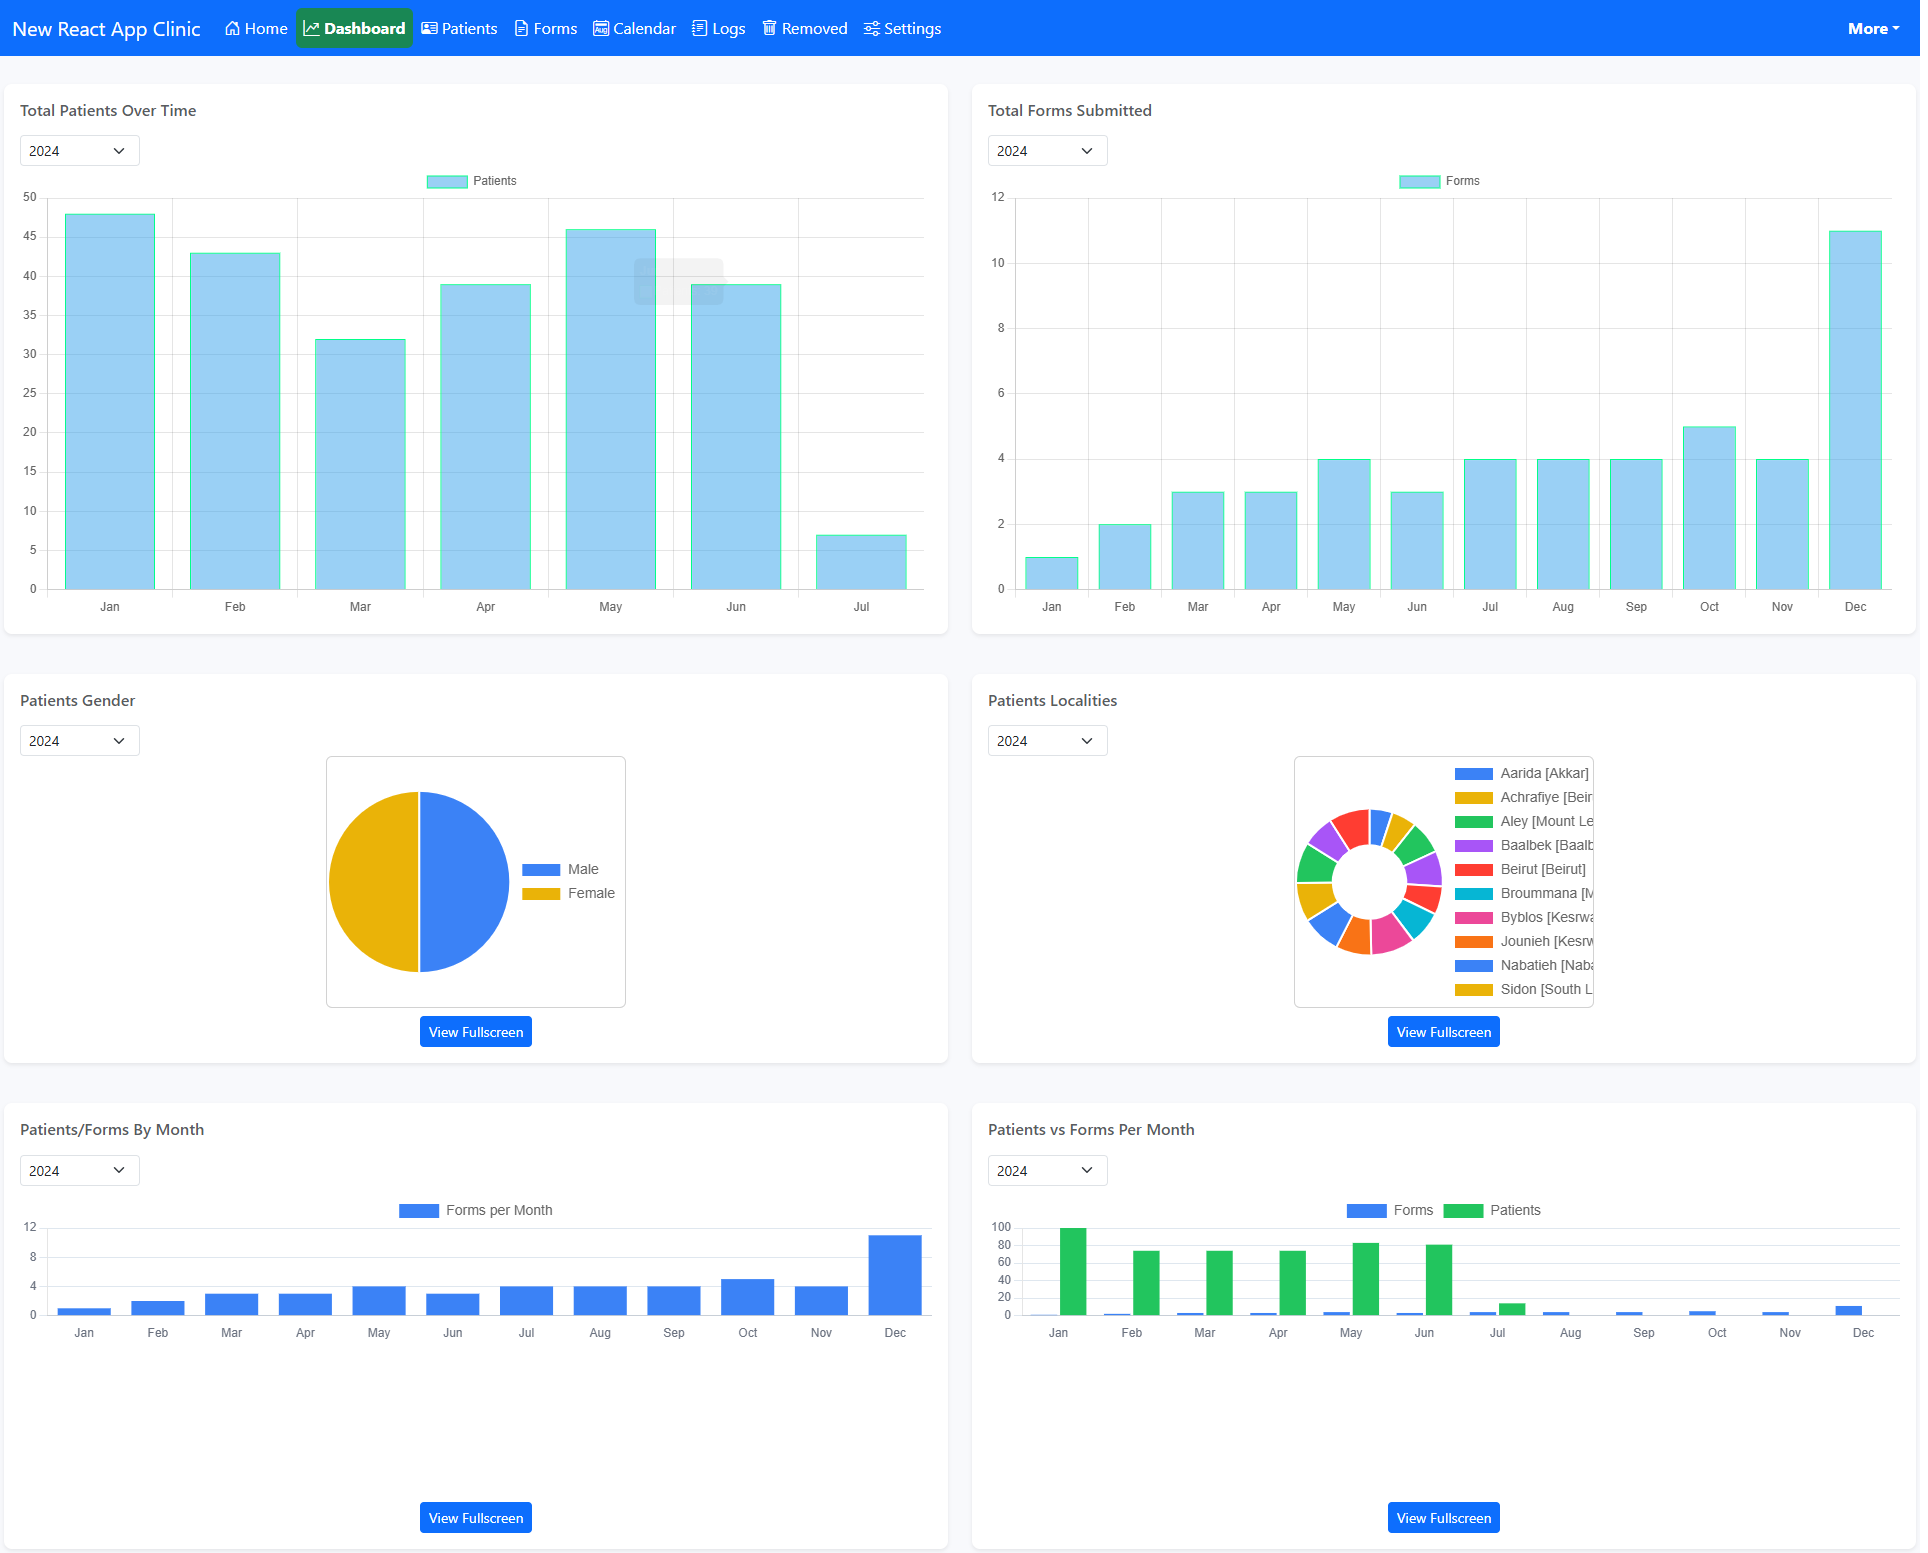The width and height of the screenshot is (1928, 1553).
Task: Click the Beirut red legend swatch
Action: click(1474, 870)
